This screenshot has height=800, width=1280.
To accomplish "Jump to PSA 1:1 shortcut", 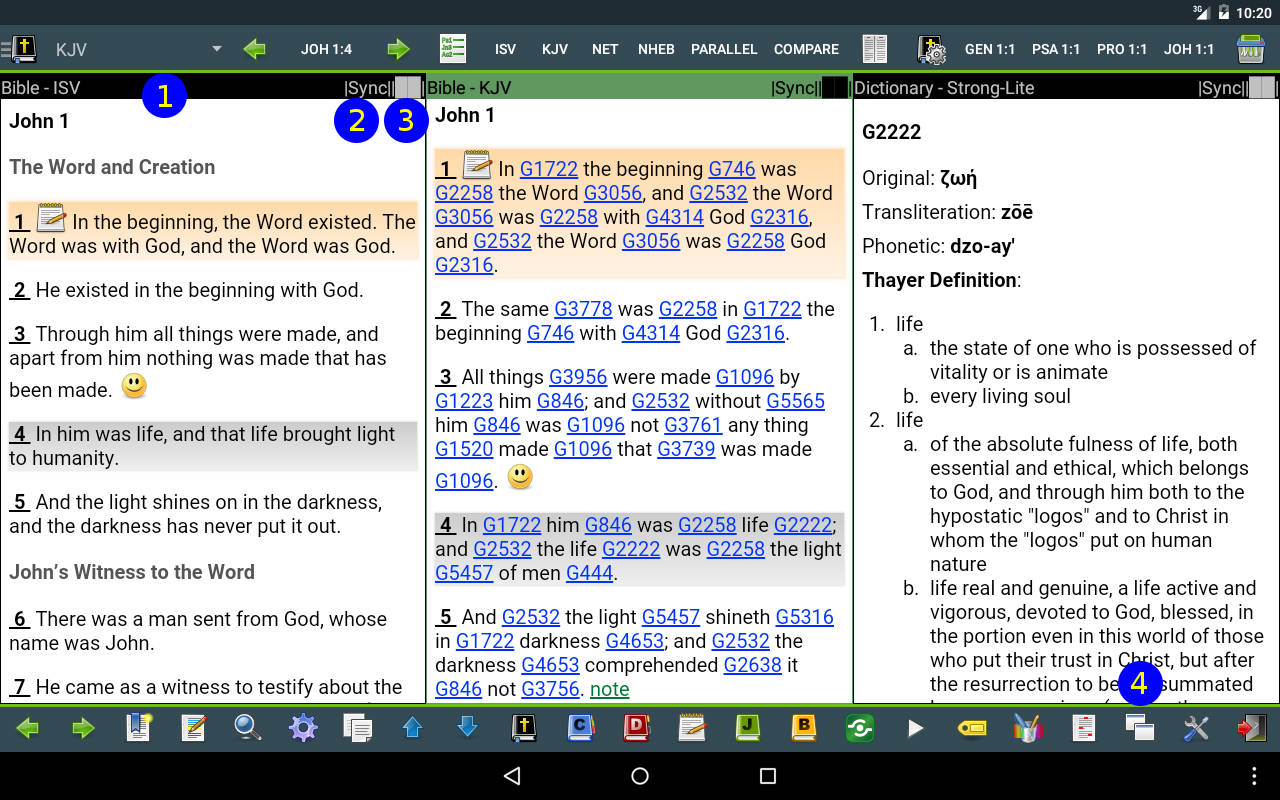I will coord(1056,49).
